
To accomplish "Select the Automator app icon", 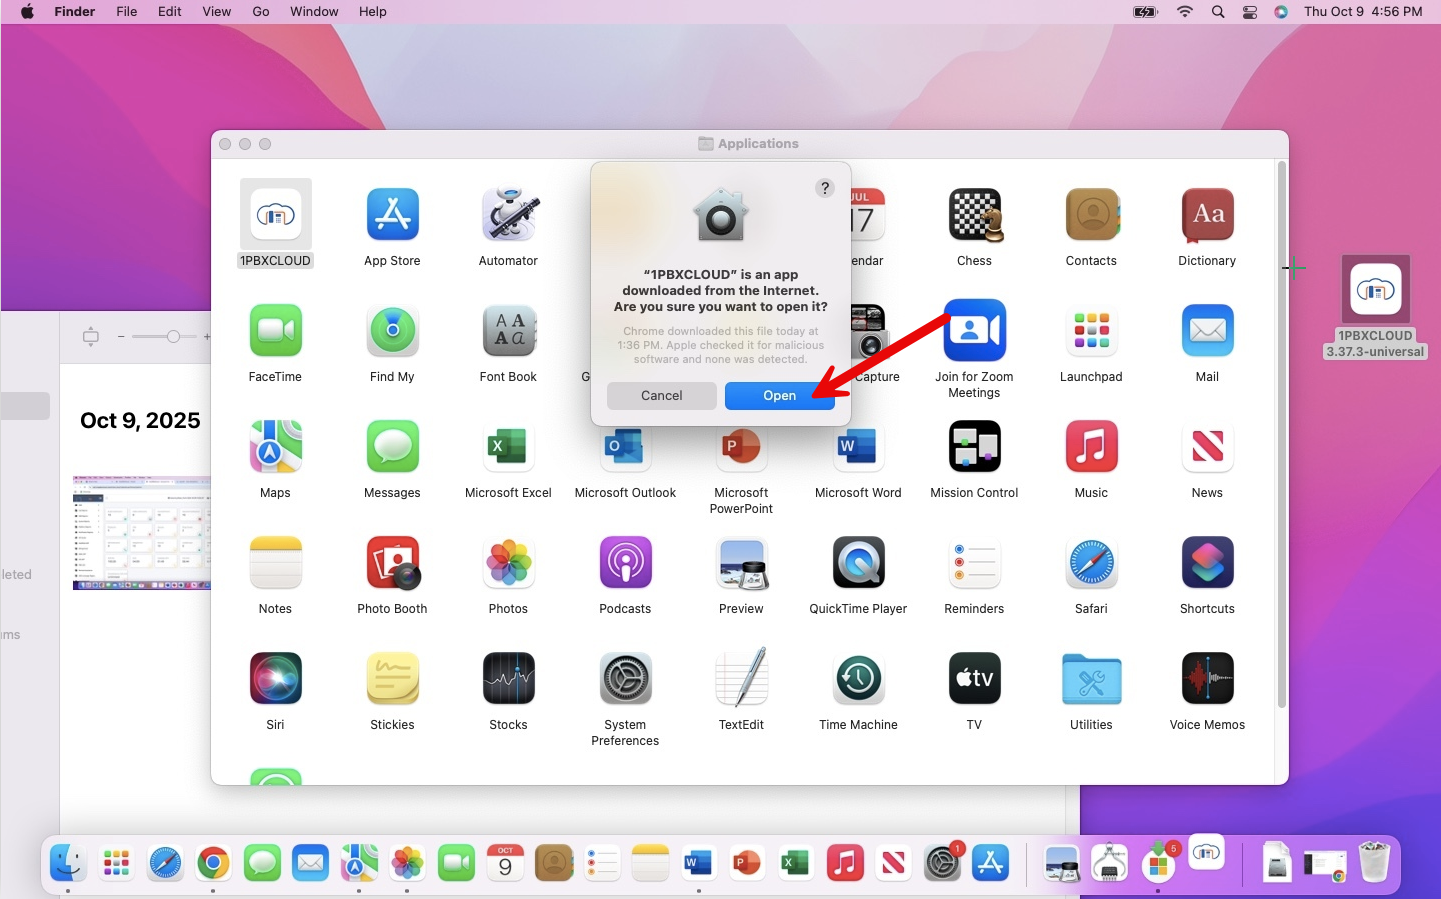I will pyautogui.click(x=508, y=215).
